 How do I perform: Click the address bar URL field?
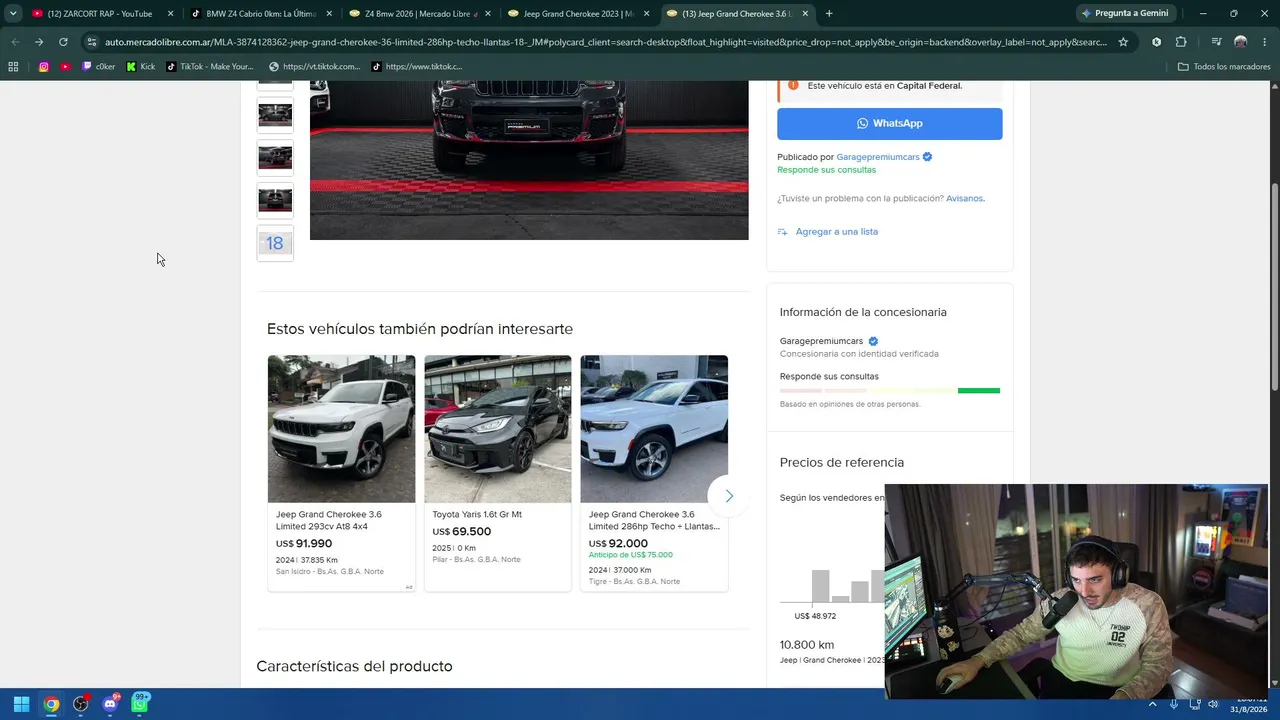click(605, 42)
